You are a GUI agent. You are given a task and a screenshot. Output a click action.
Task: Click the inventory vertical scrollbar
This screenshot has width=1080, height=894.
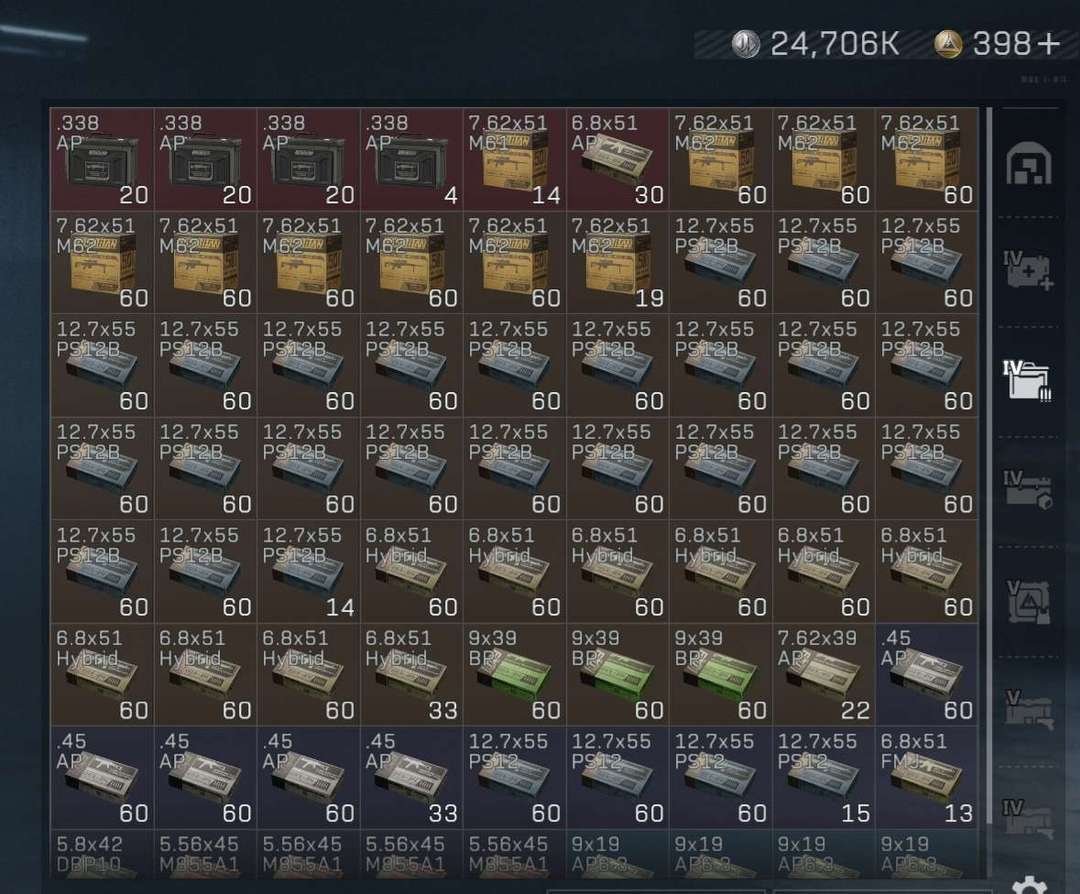(x=990, y=465)
